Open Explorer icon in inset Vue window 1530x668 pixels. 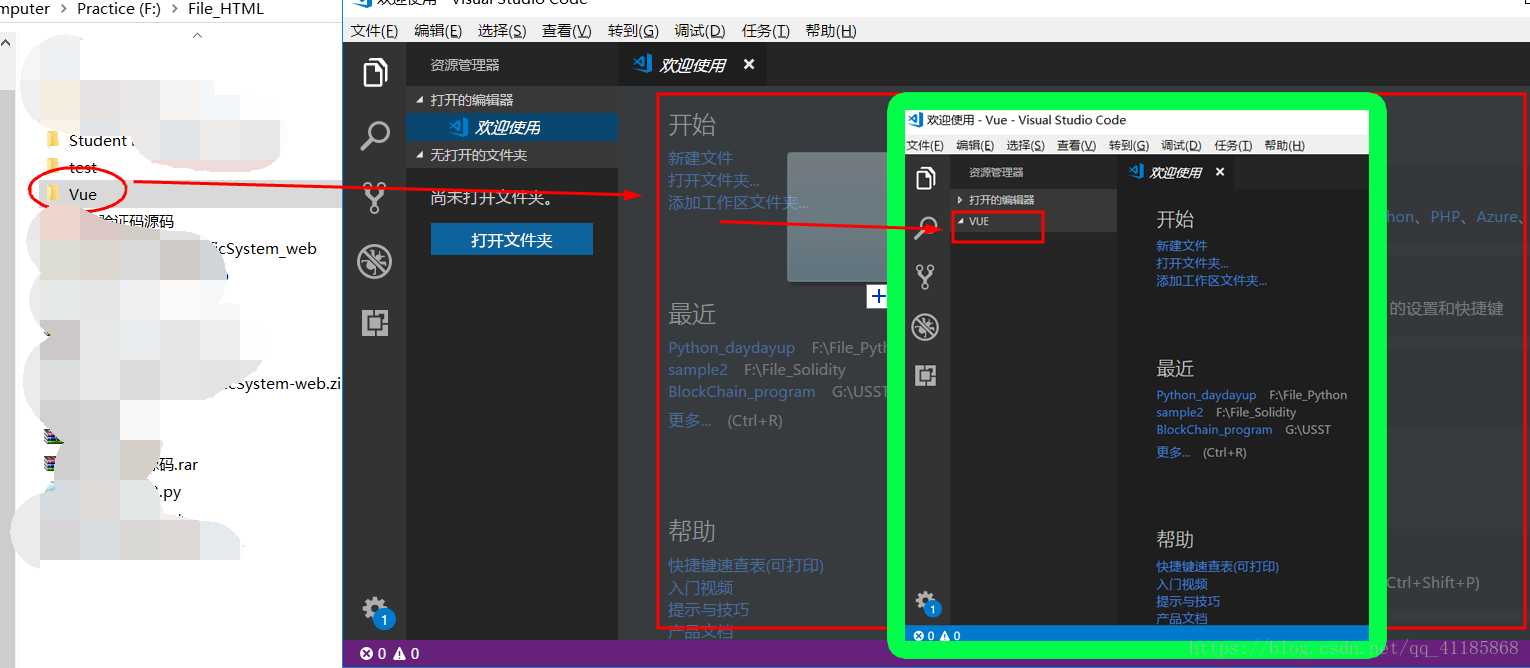click(925, 178)
